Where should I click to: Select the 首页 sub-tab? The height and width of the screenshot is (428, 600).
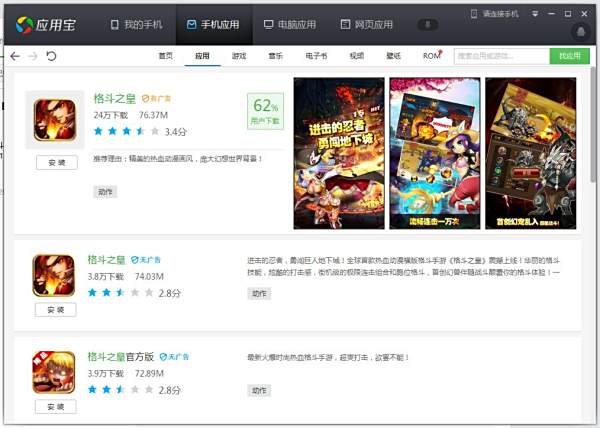coord(166,56)
